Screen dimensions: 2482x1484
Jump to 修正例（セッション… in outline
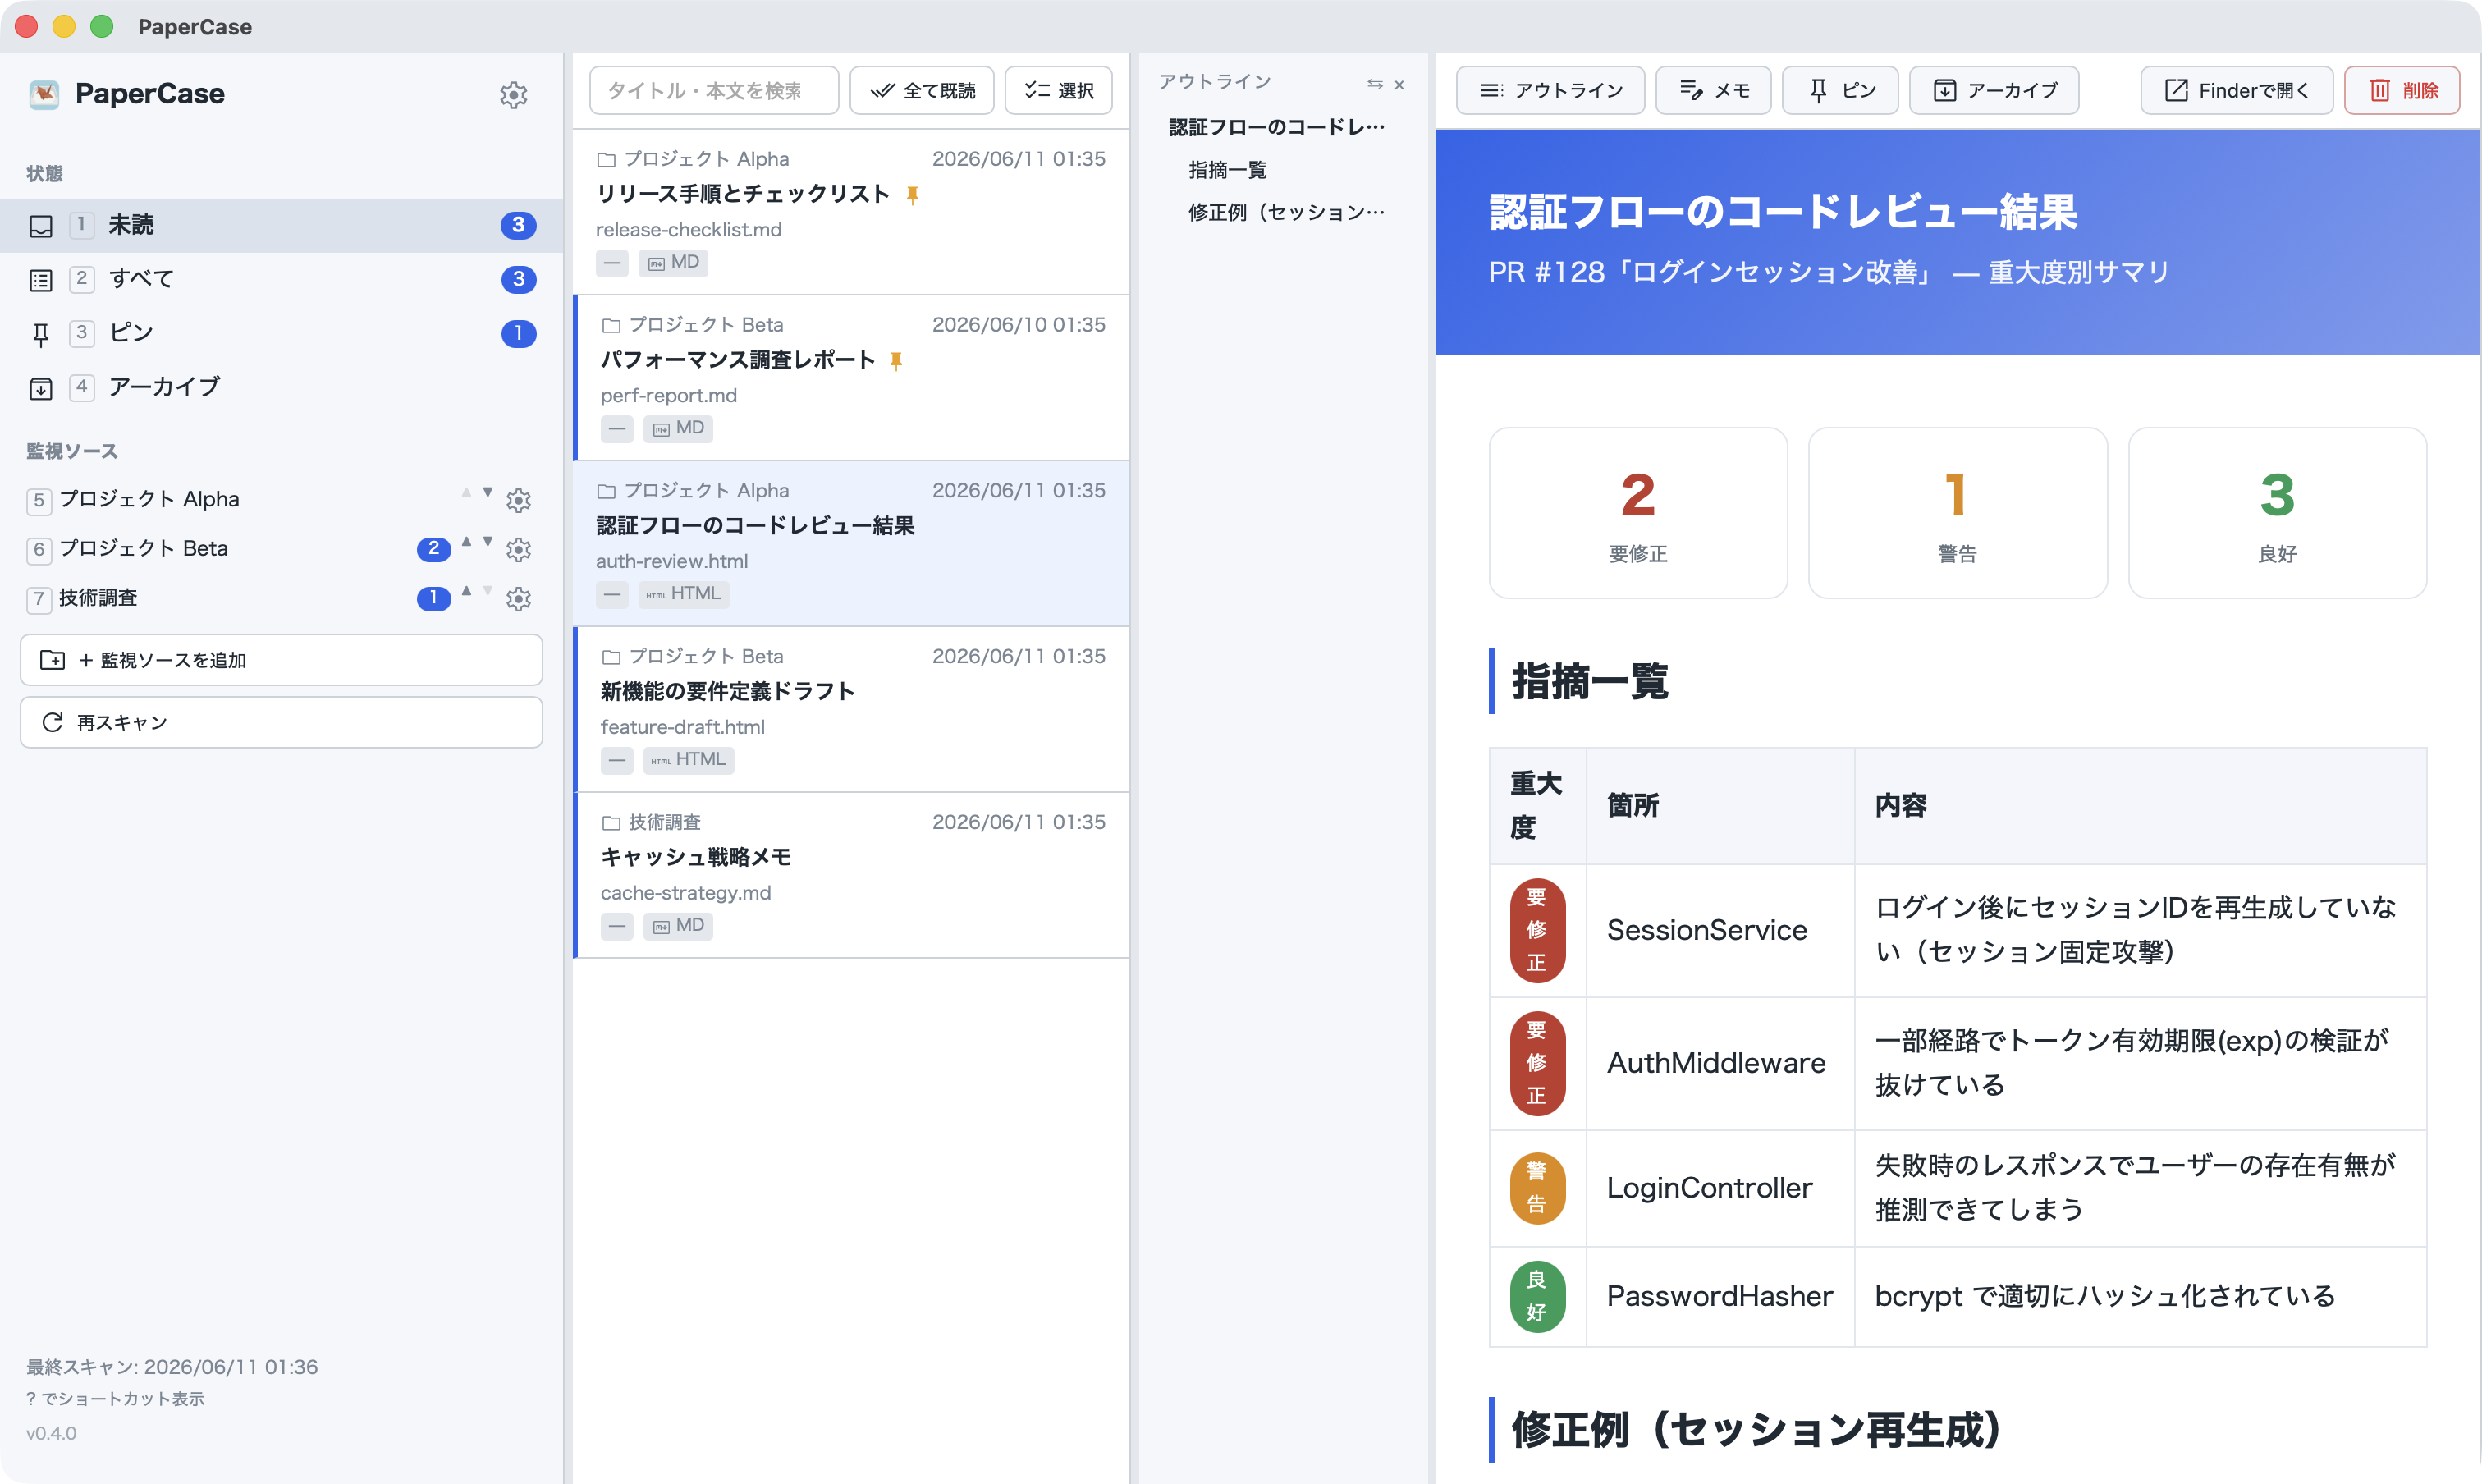pos(1286,212)
